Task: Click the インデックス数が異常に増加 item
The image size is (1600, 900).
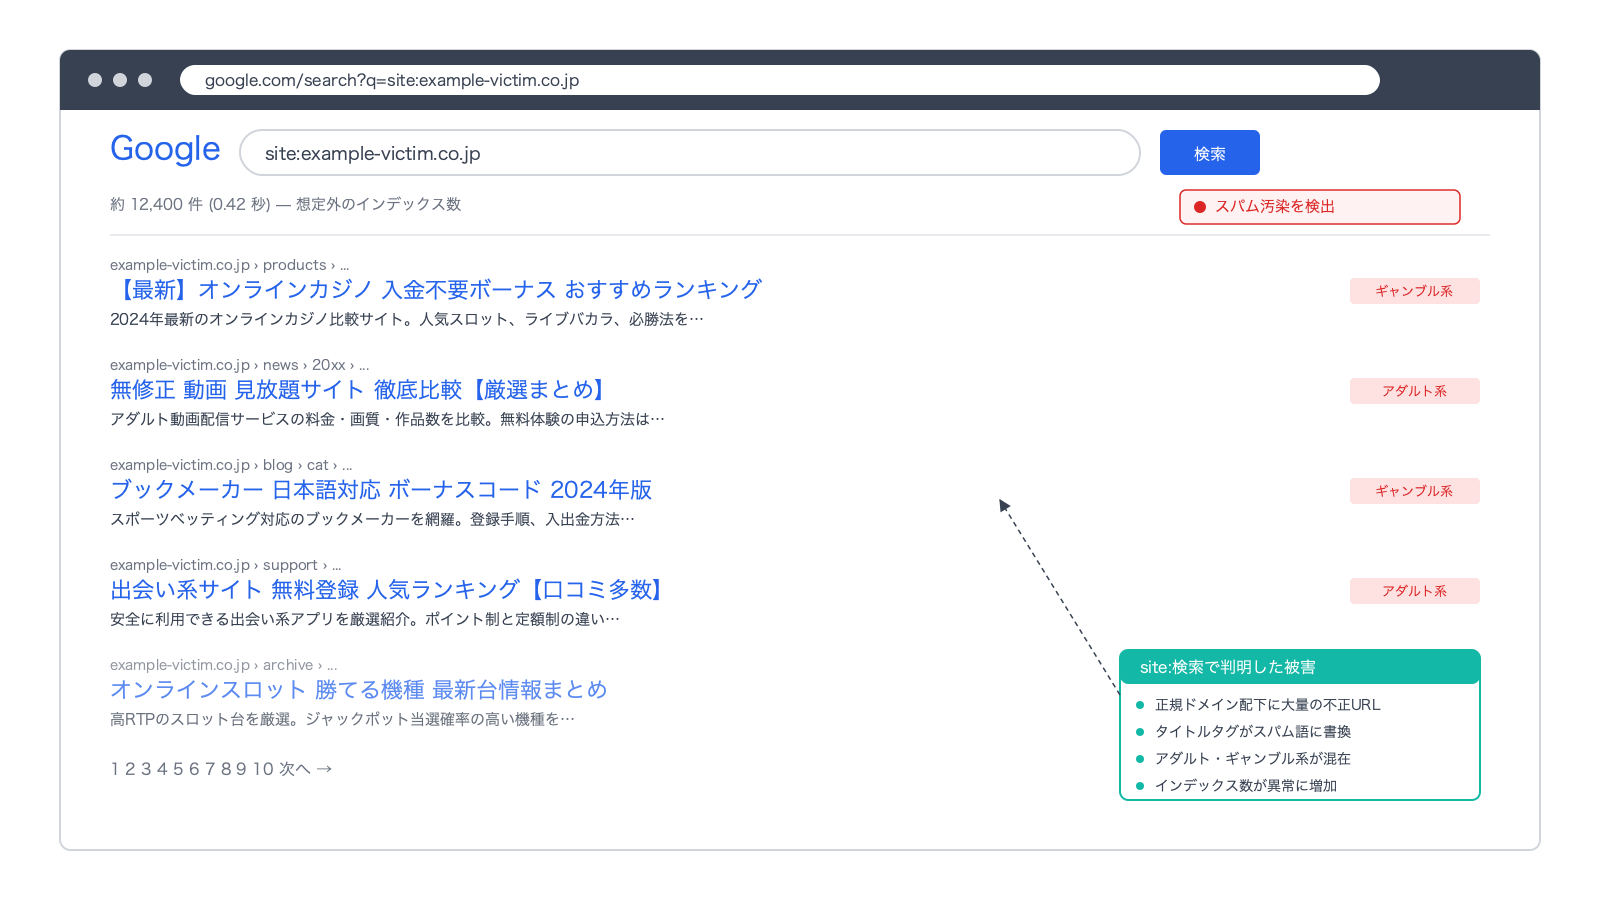Action: (x=1246, y=786)
